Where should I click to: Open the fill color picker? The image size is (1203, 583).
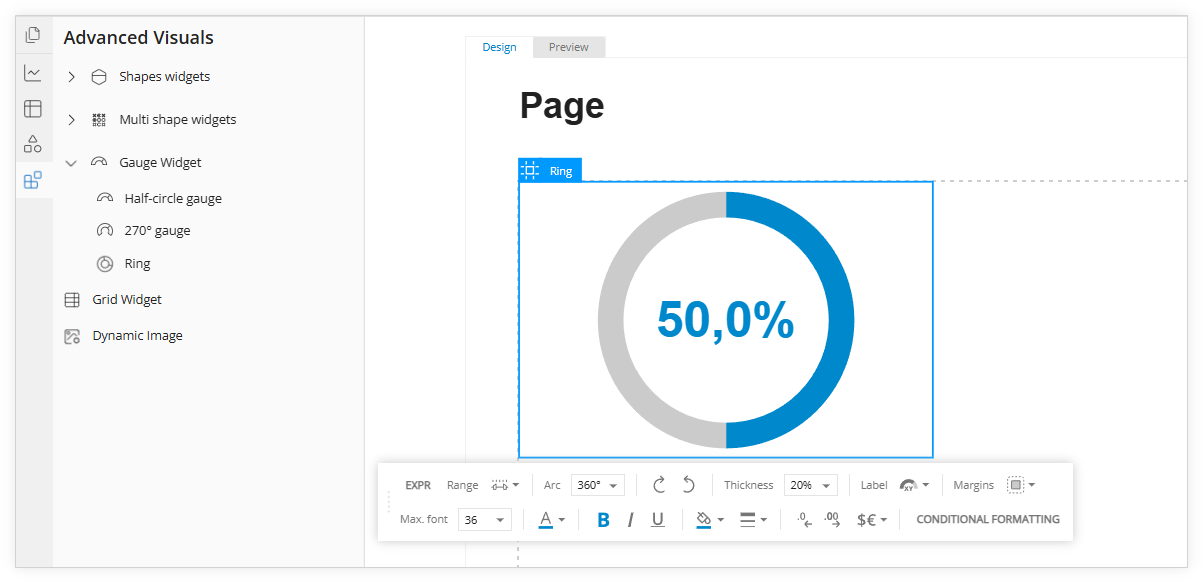coord(708,520)
